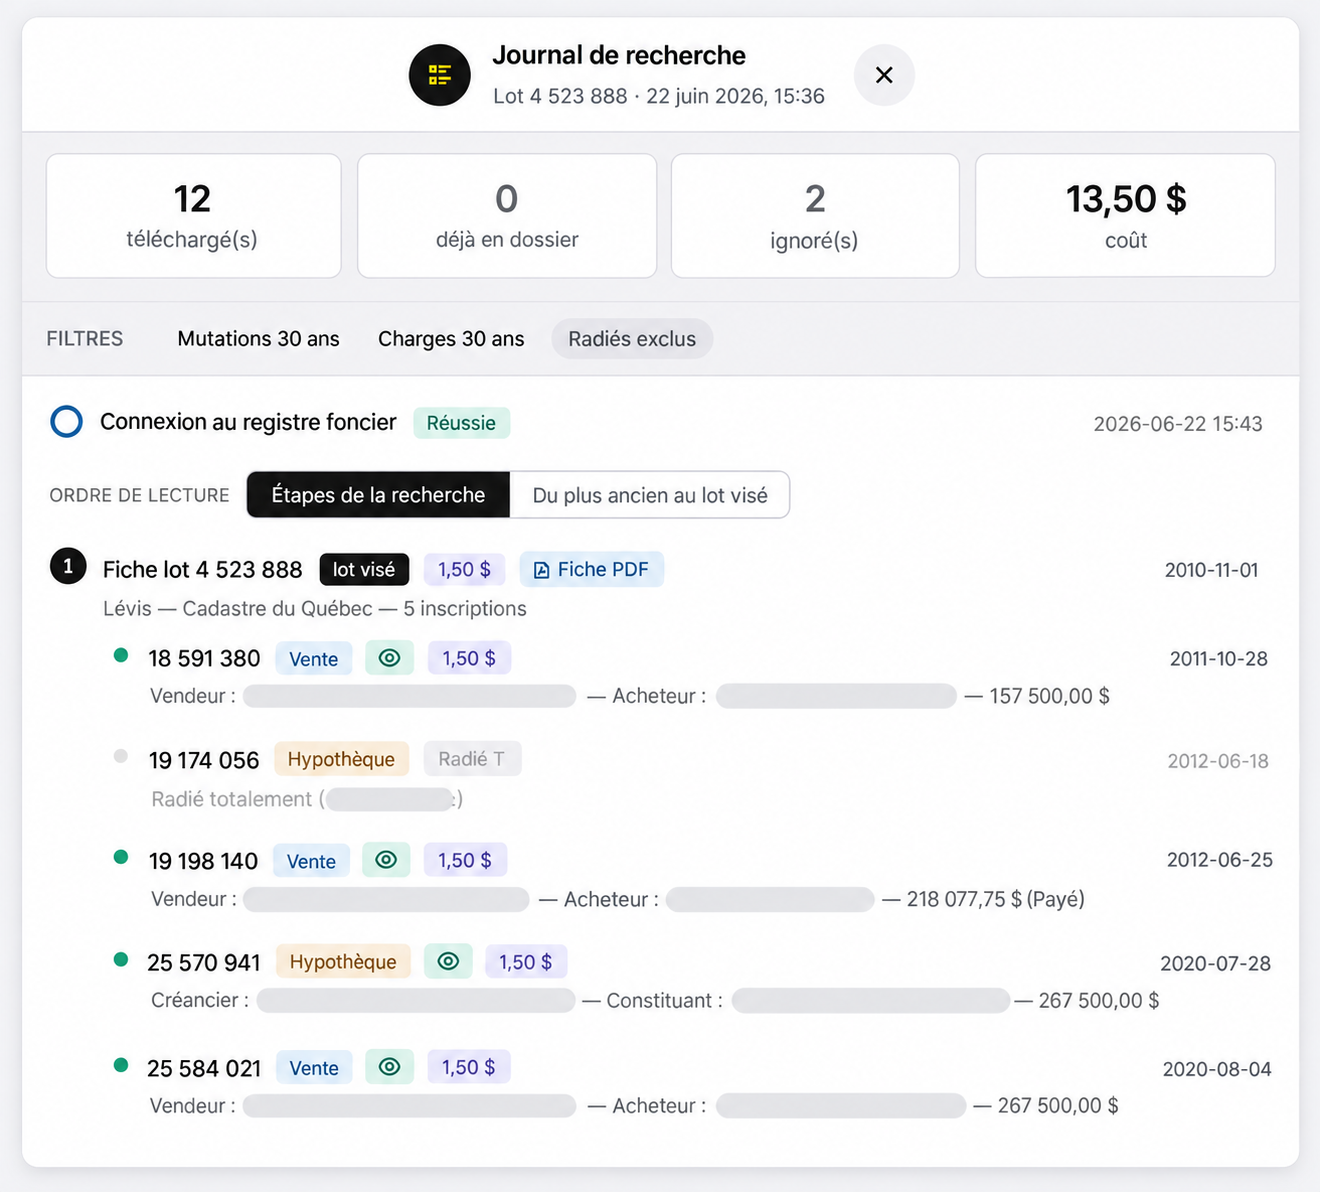Click green status dot for 25 570 941
The height and width of the screenshot is (1192, 1320).
point(121,959)
